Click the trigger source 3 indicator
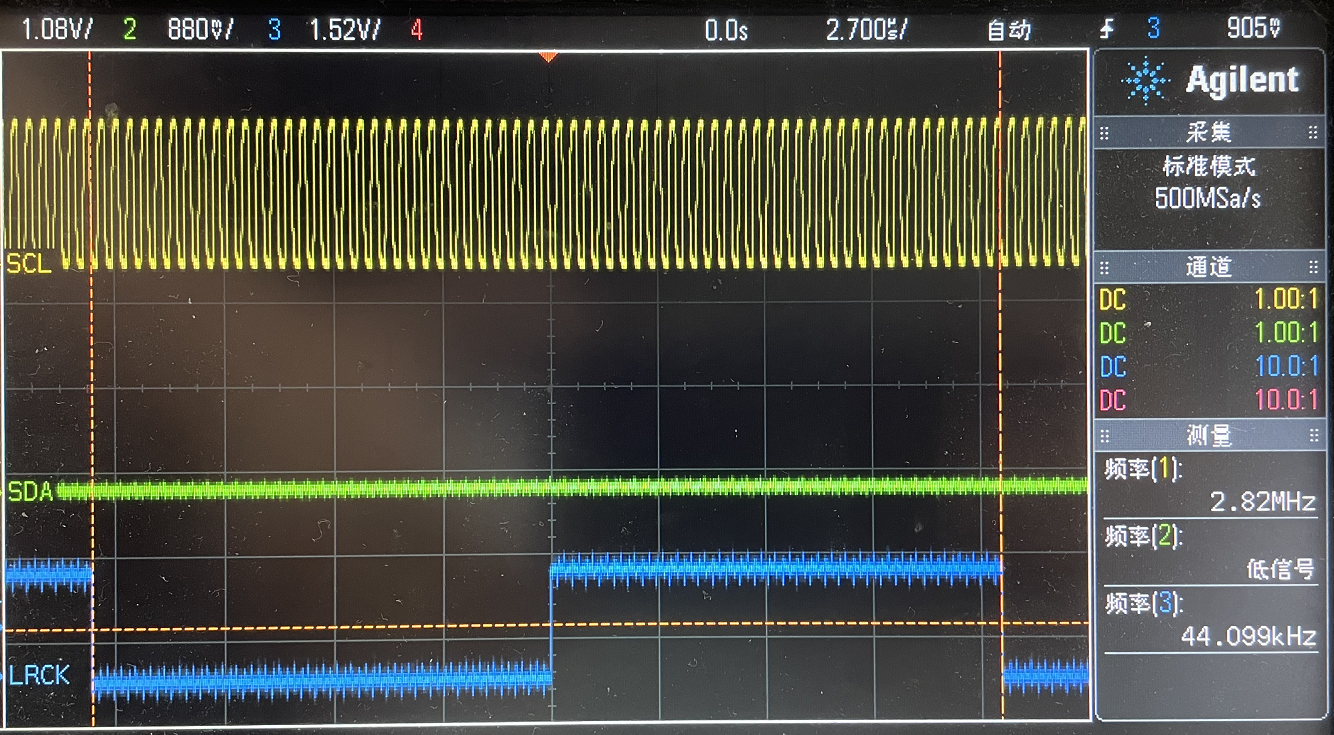Screen dimensions: 1334x735 tap(1153, 30)
